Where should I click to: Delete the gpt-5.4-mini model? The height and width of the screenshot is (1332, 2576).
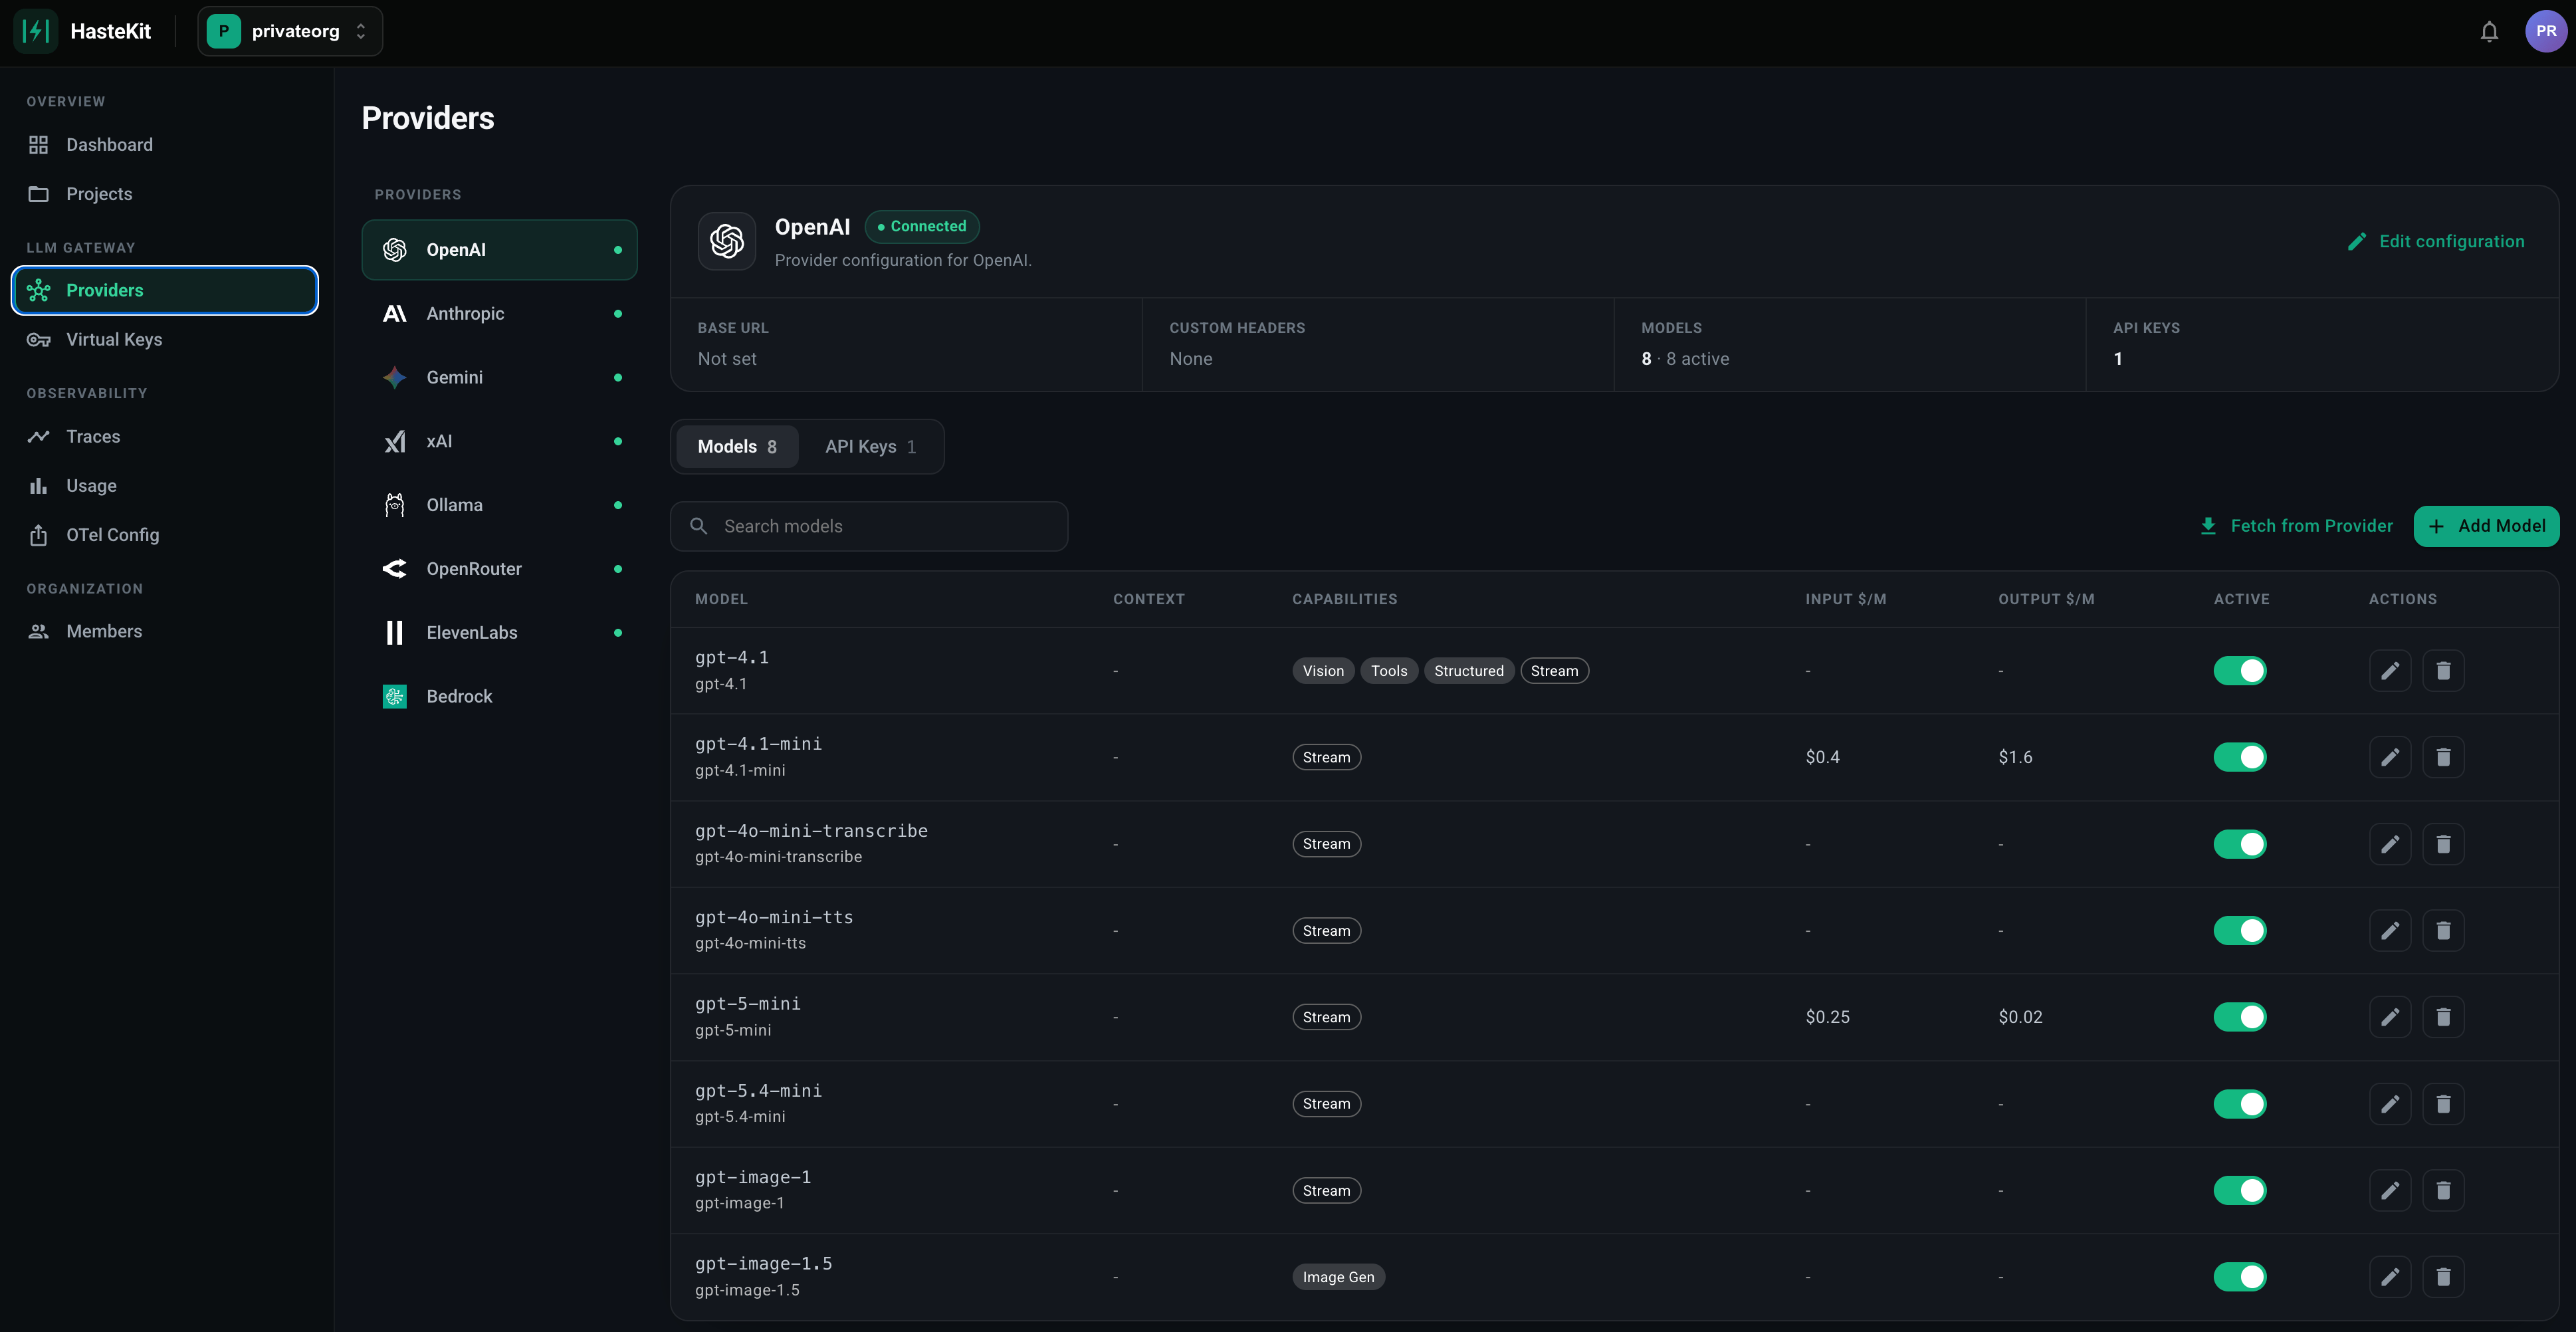[x=2443, y=1104]
